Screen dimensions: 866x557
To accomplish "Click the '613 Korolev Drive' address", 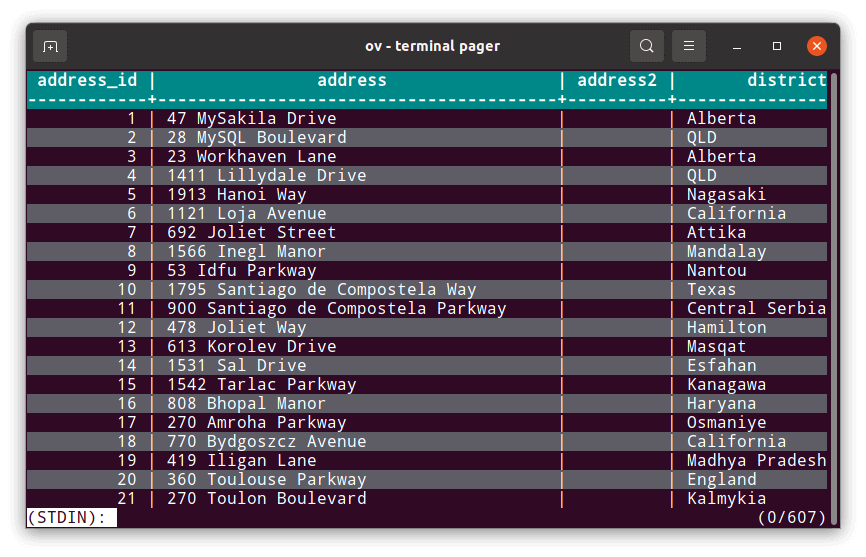I will coord(252,347).
